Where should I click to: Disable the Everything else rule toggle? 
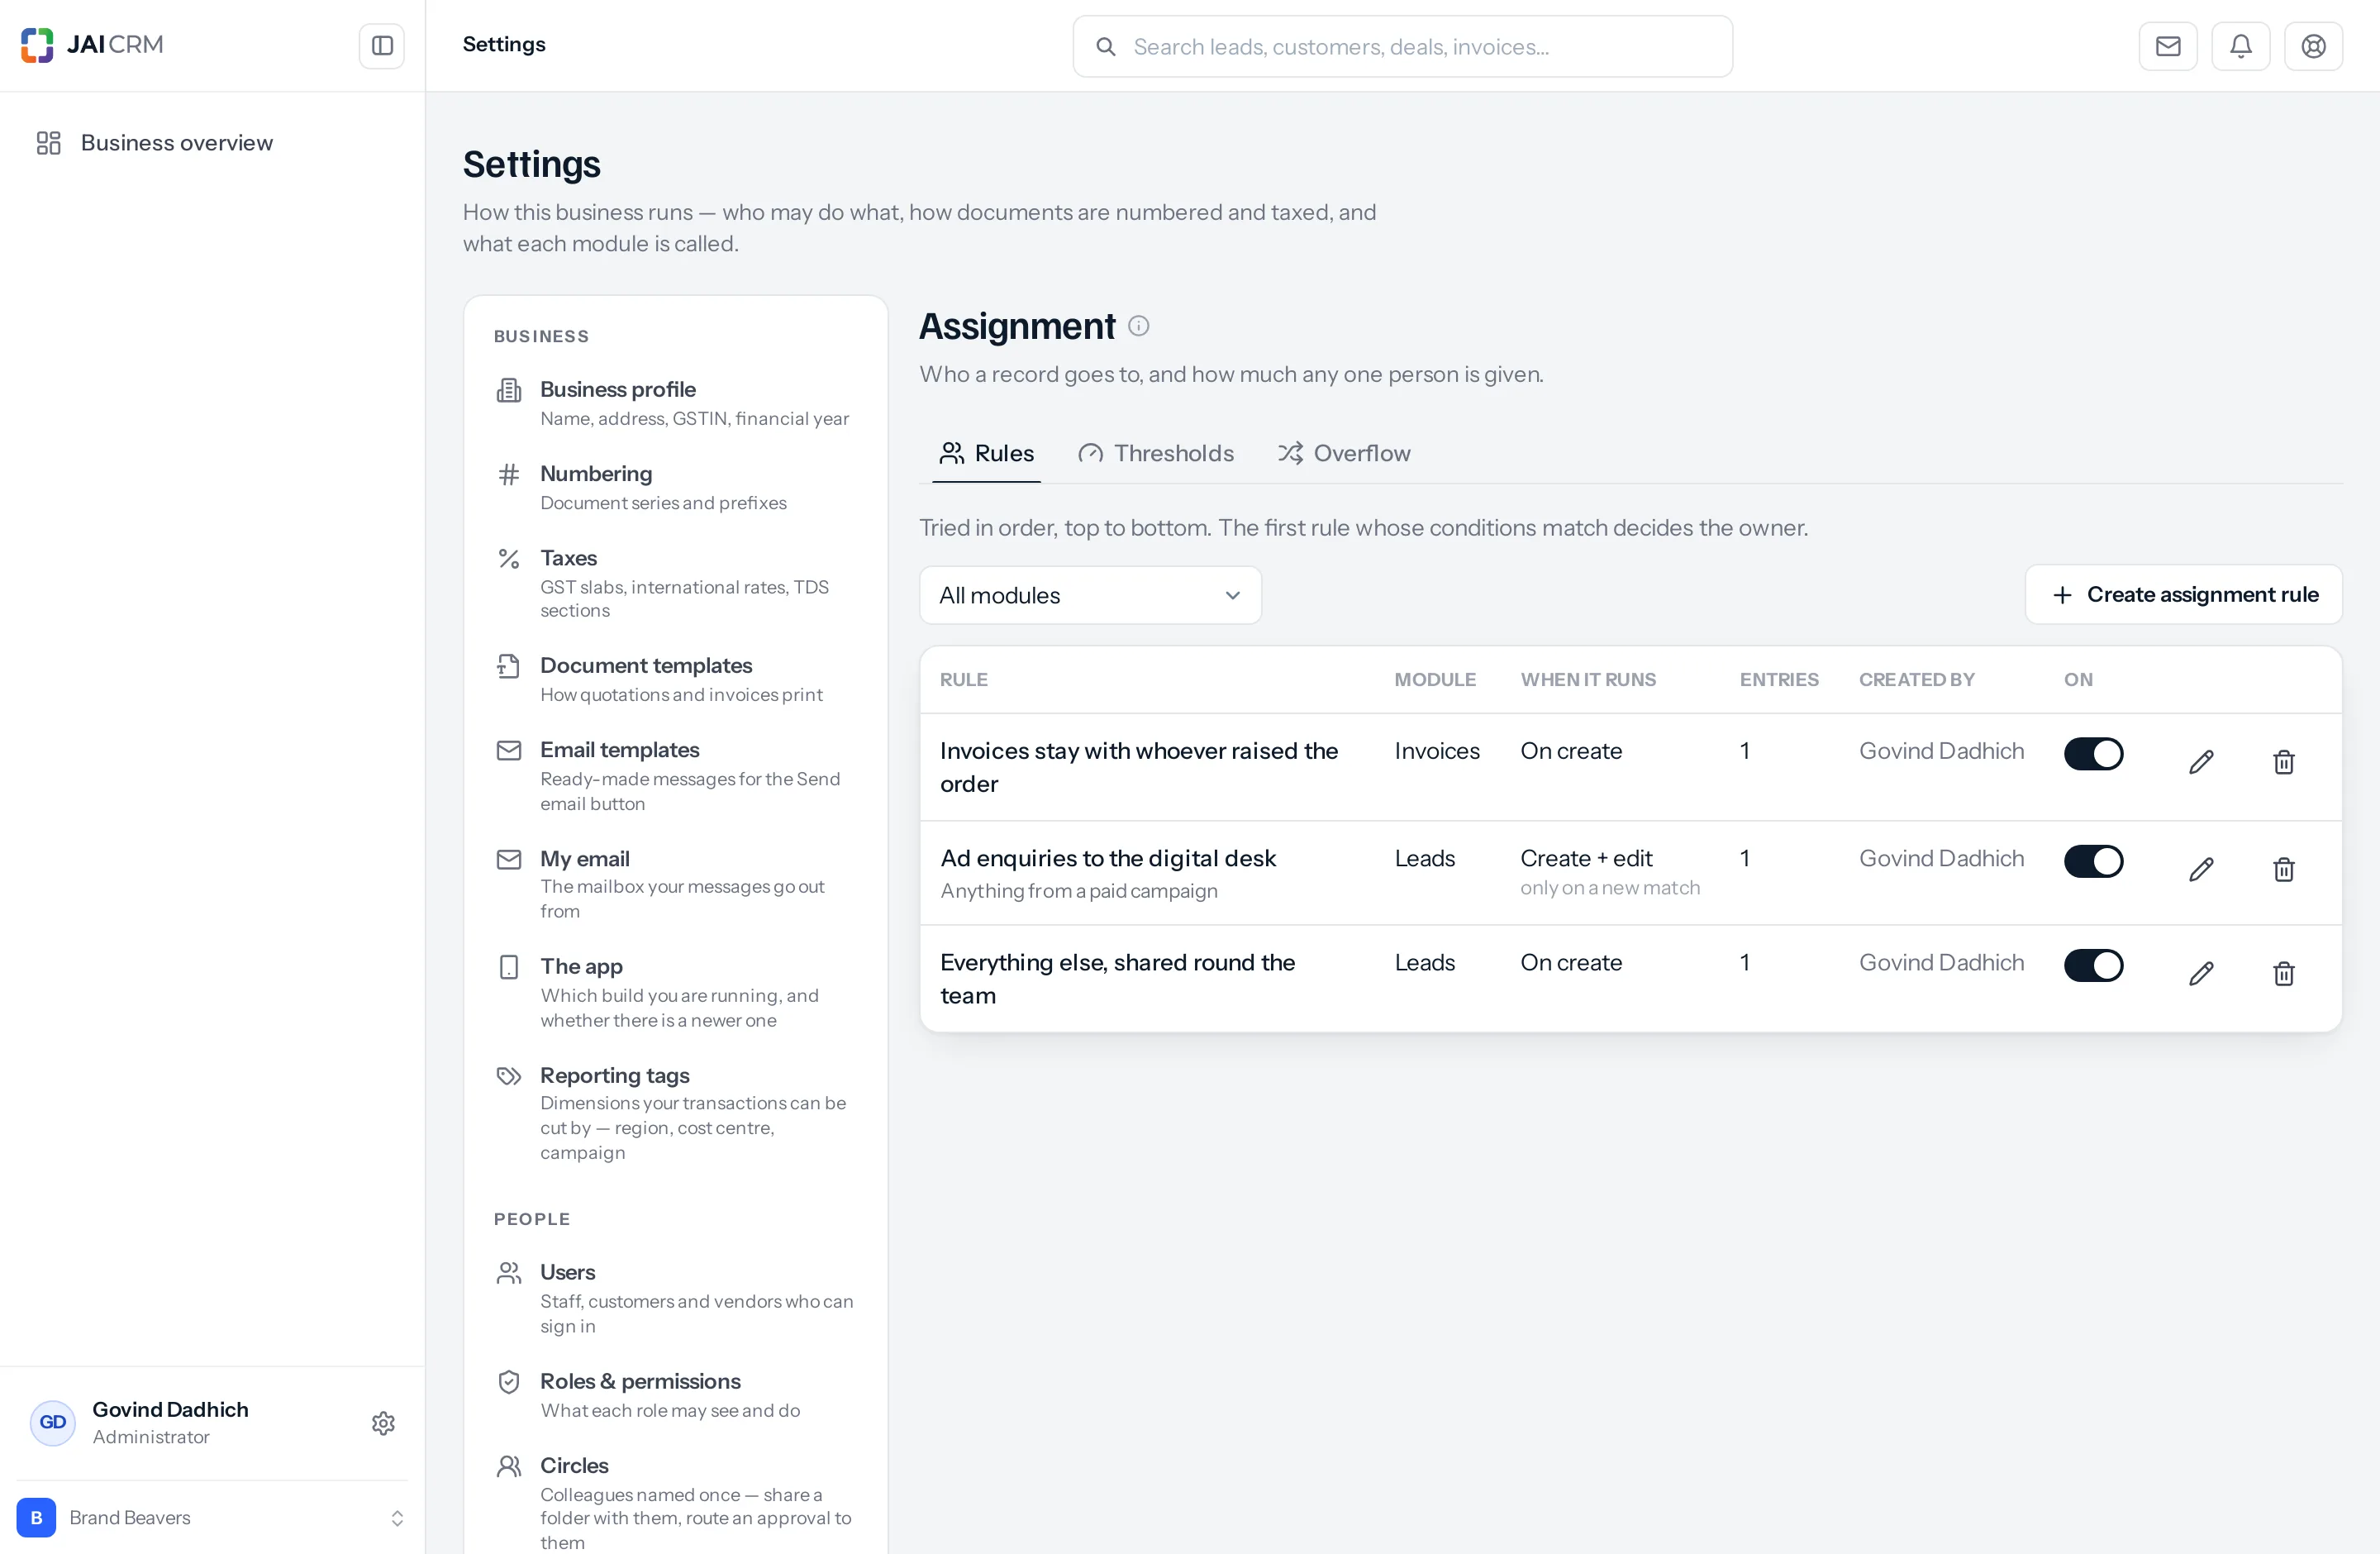tap(2094, 965)
